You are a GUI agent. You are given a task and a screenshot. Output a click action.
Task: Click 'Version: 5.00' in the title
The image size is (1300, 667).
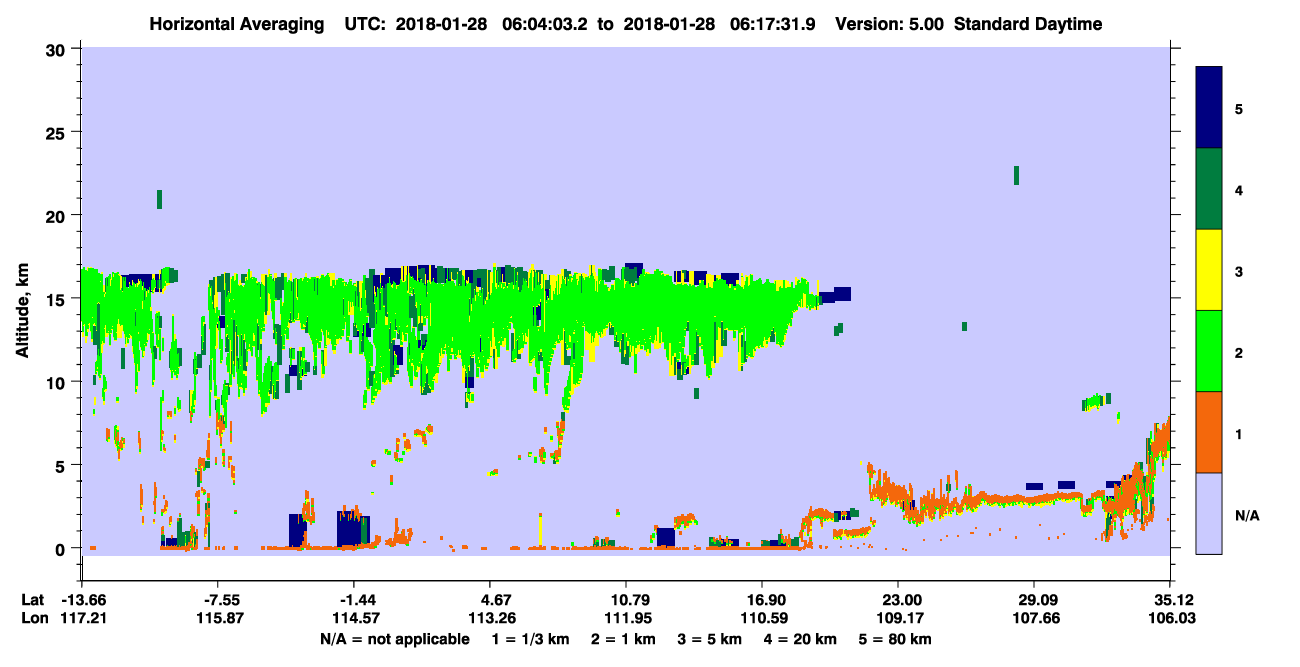(892, 24)
